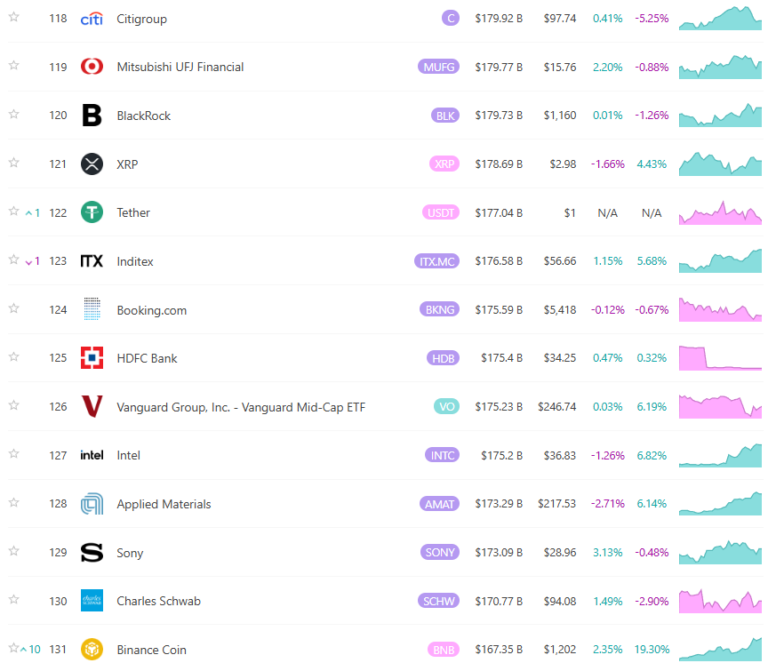Click the BKNG ticker badge
This screenshot has width=768, height=671.
click(x=440, y=310)
